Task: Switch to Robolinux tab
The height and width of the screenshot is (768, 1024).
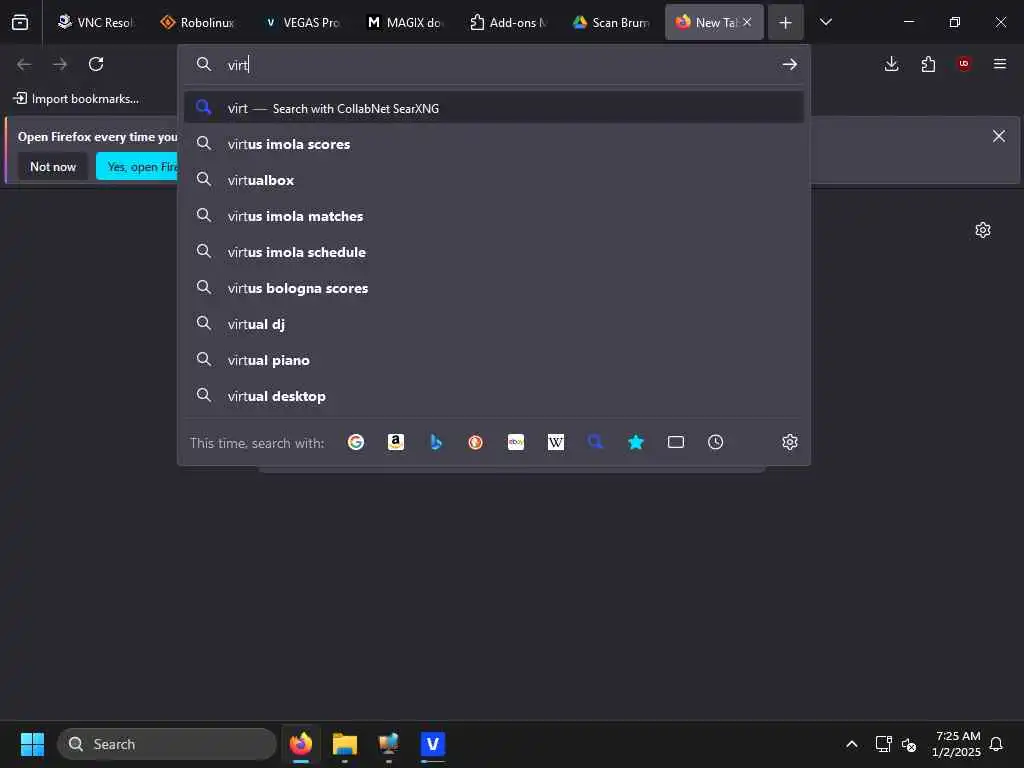Action: [198, 22]
